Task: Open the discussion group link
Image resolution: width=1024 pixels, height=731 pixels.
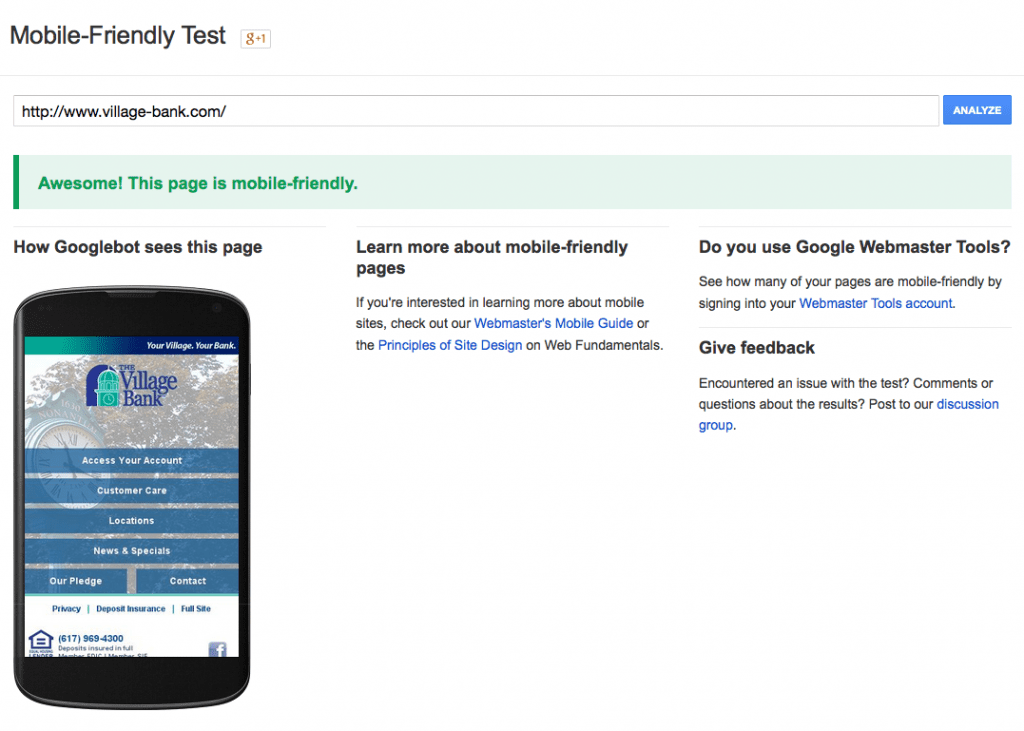Action: pos(848,414)
